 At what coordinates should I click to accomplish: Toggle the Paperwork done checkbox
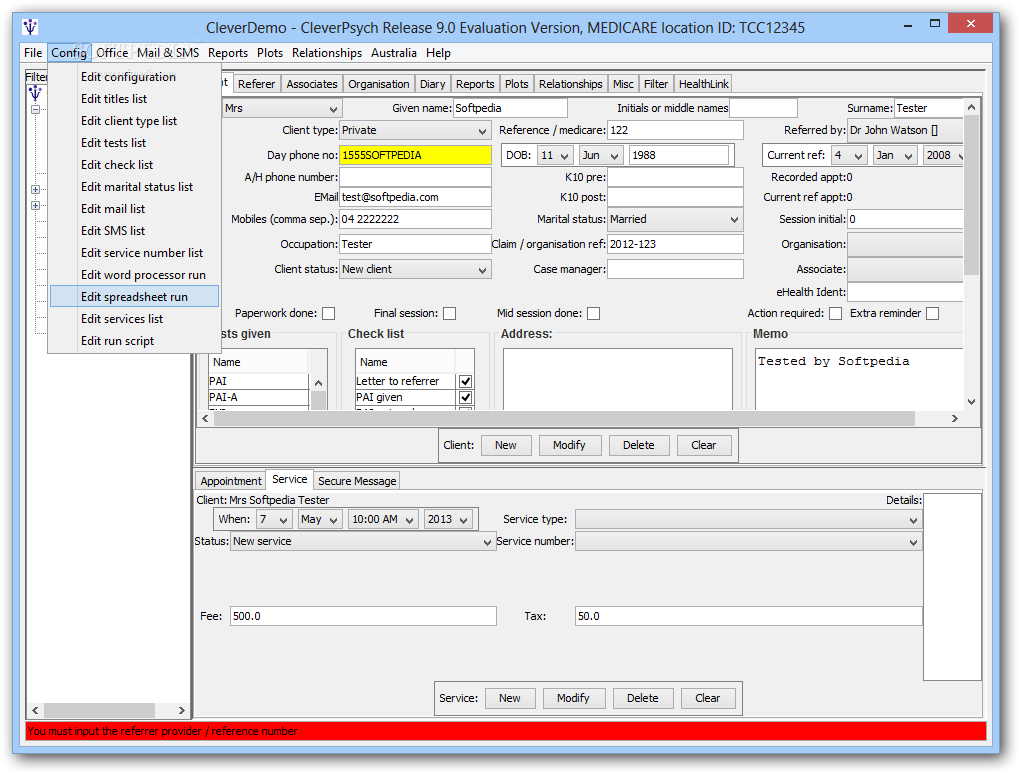(329, 314)
